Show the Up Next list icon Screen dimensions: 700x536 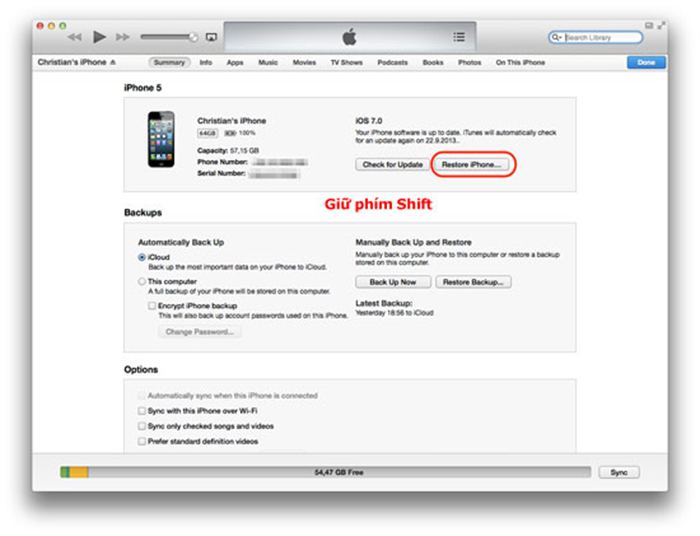(459, 37)
